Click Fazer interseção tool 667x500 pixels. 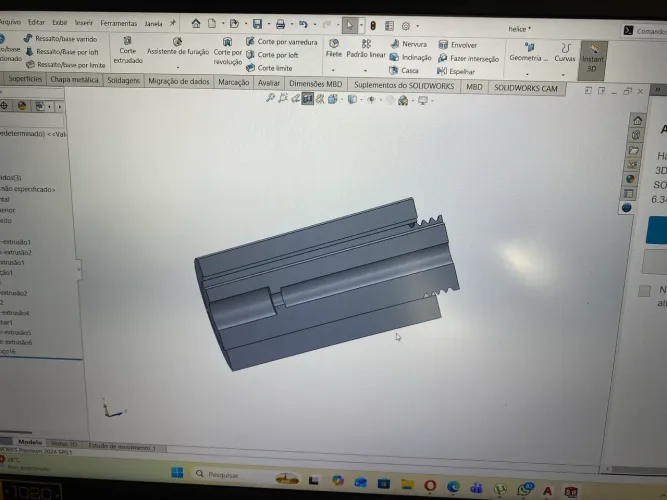[468, 58]
